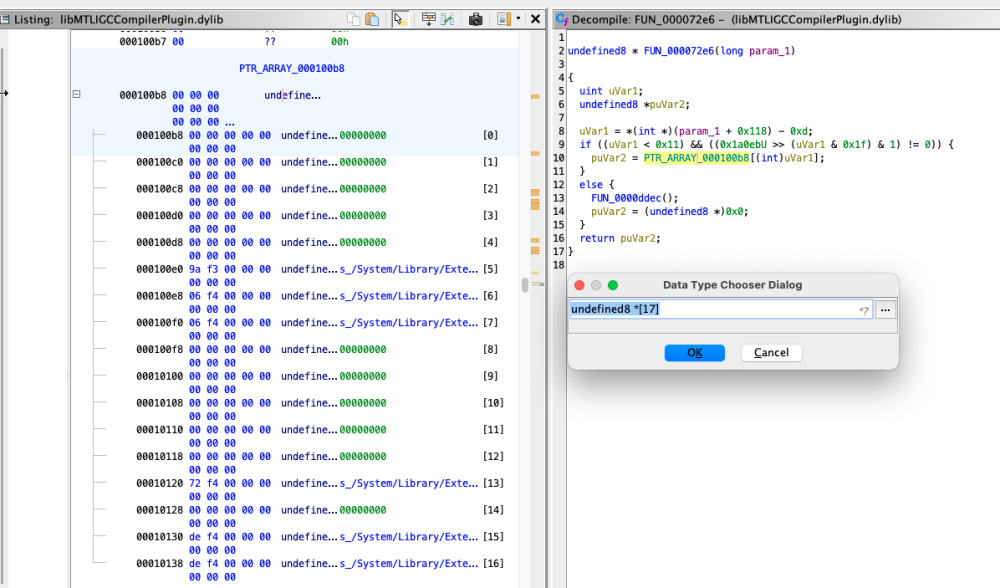Follow string pointer in element [6] row

pyautogui.click(x=408, y=296)
